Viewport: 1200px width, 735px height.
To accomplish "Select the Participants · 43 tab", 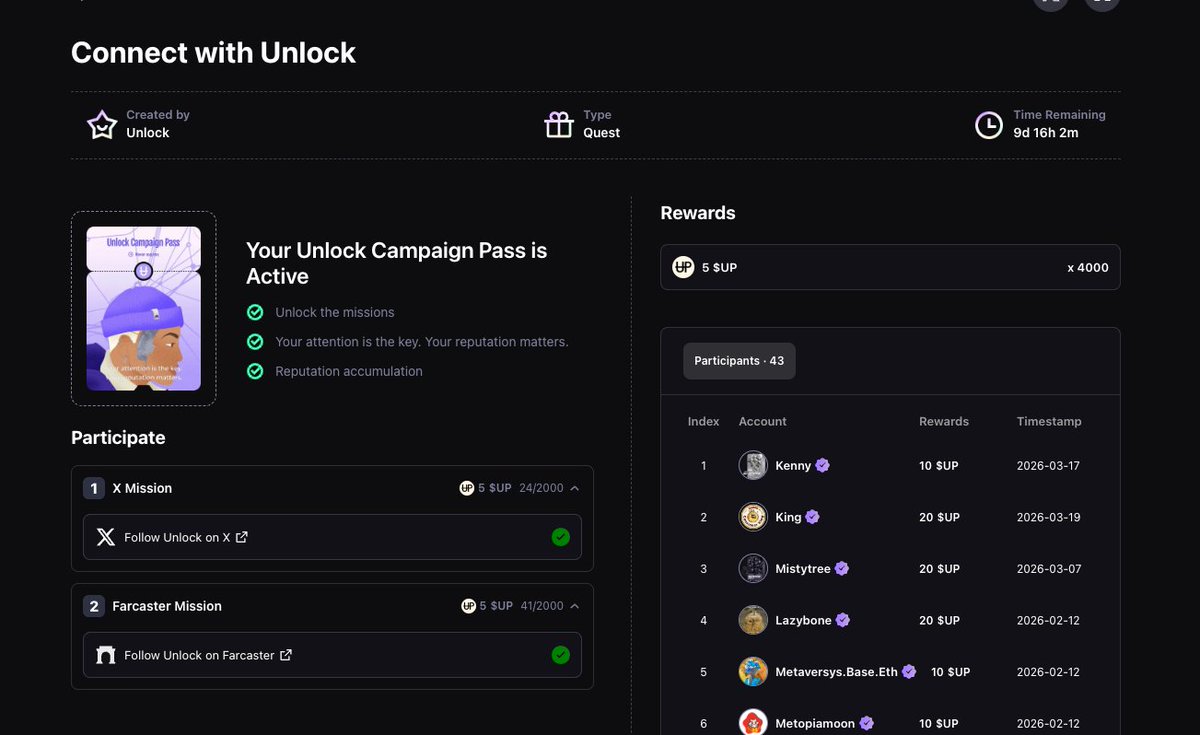I will [x=739, y=361].
